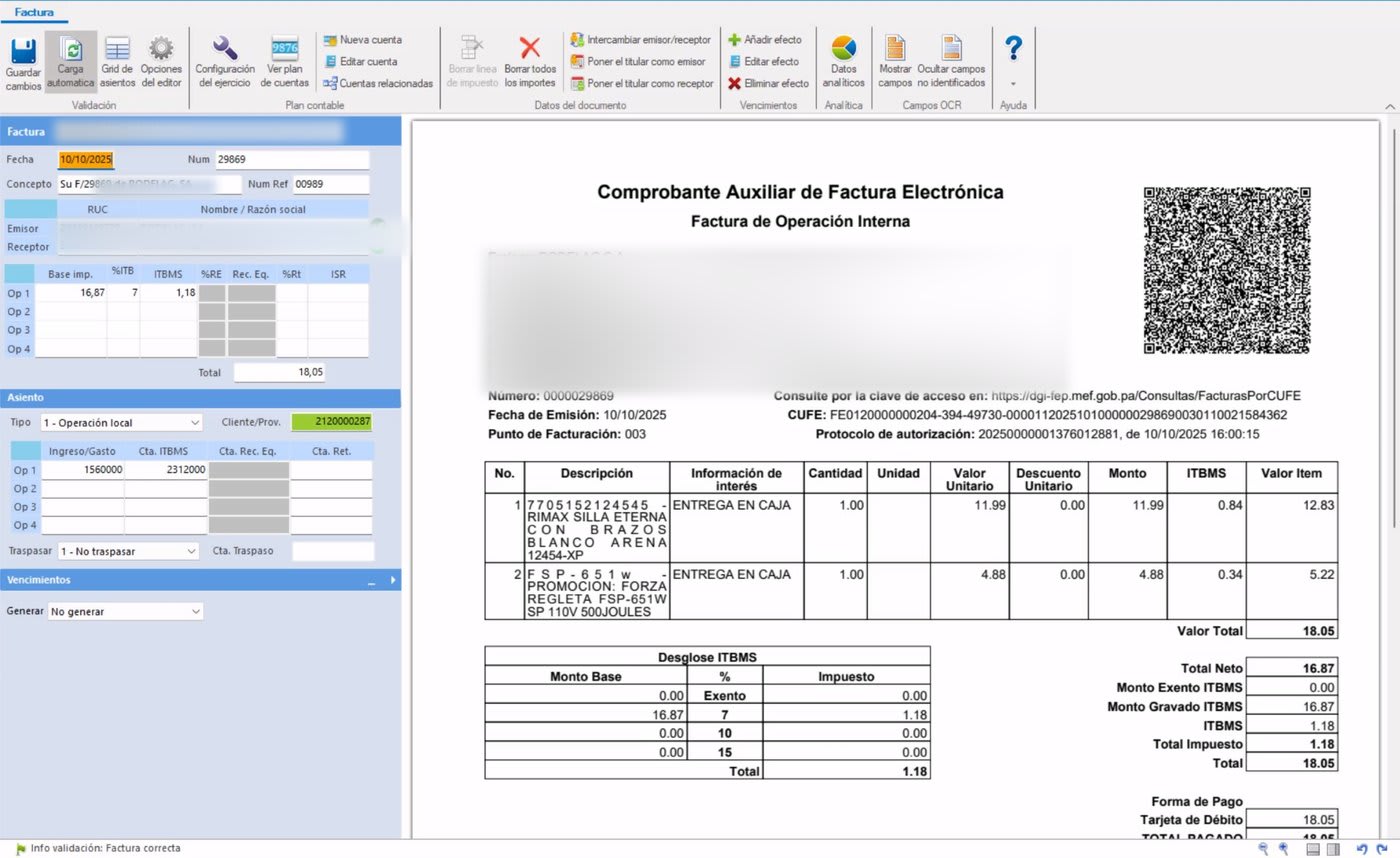Switch to horizontal split layout

(x=1314, y=849)
